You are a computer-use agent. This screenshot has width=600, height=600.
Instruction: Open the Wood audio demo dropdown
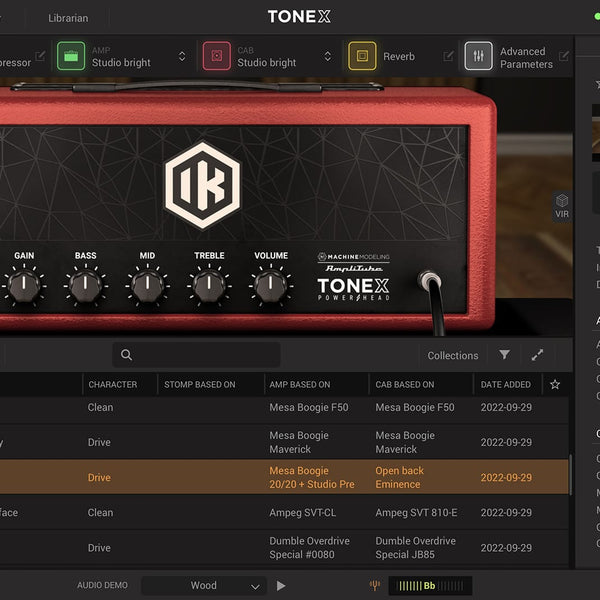click(x=204, y=585)
